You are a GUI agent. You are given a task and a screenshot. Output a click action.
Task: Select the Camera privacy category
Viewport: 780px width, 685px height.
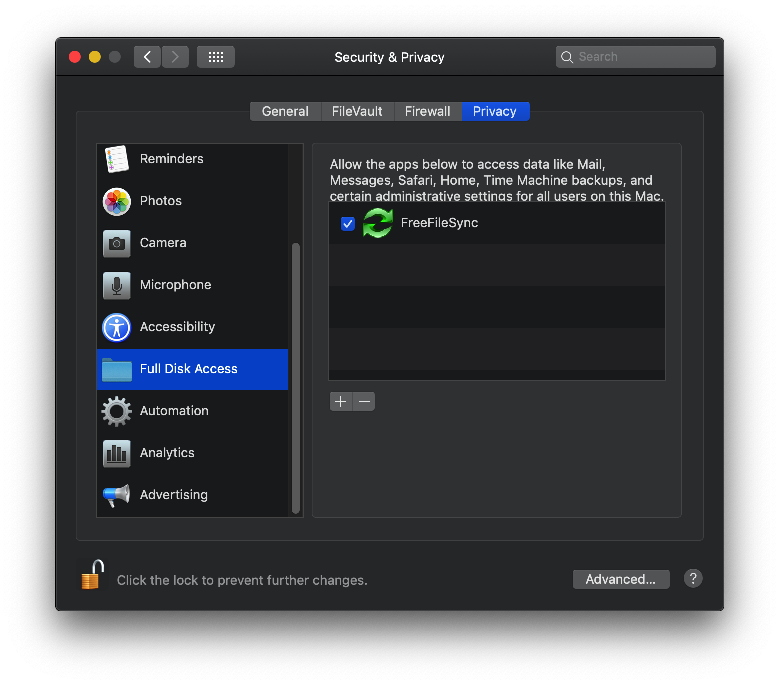pyautogui.click(x=192, y=243)
